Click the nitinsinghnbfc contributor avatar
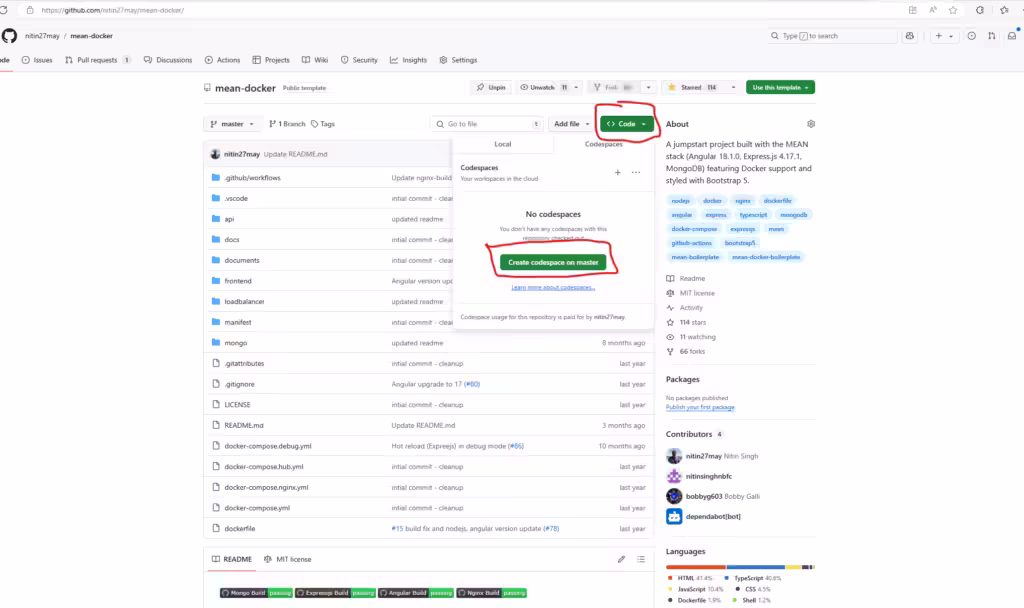Screen dimensions: 1024x608 674,476
